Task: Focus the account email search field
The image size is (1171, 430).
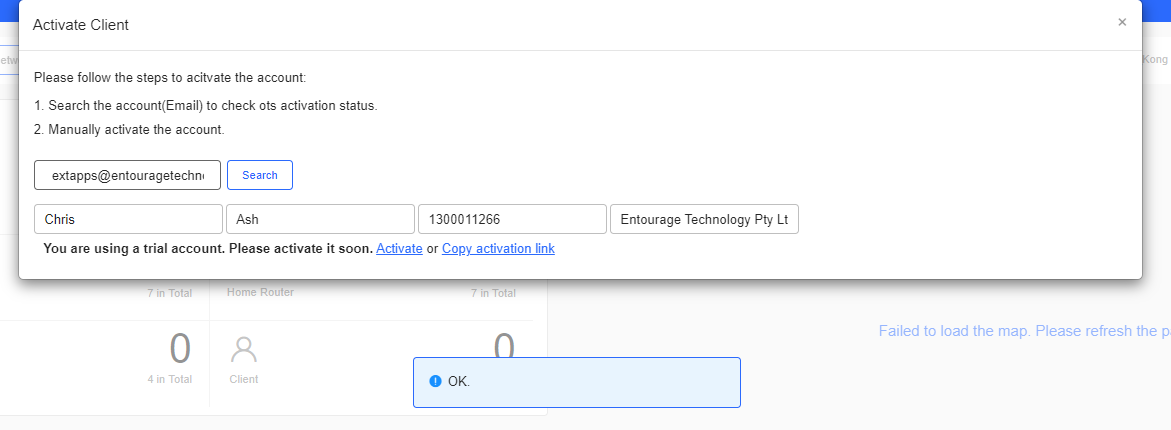Action: [x=128, y=175]
